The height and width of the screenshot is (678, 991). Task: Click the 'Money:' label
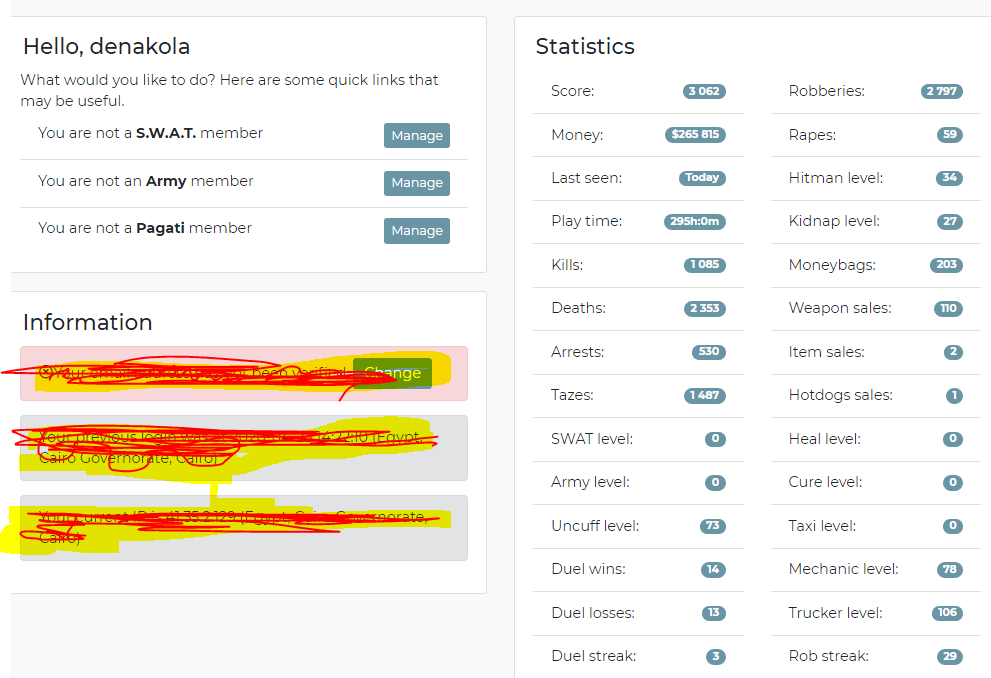coord(577,135)
